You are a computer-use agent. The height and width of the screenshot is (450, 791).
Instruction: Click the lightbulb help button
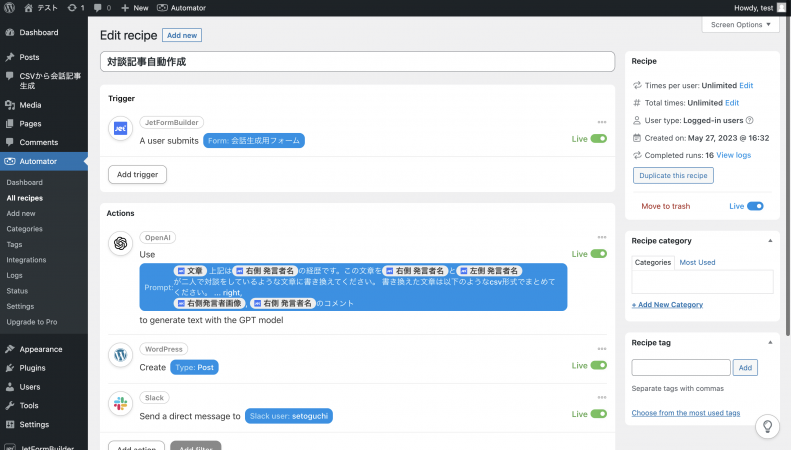767,426
